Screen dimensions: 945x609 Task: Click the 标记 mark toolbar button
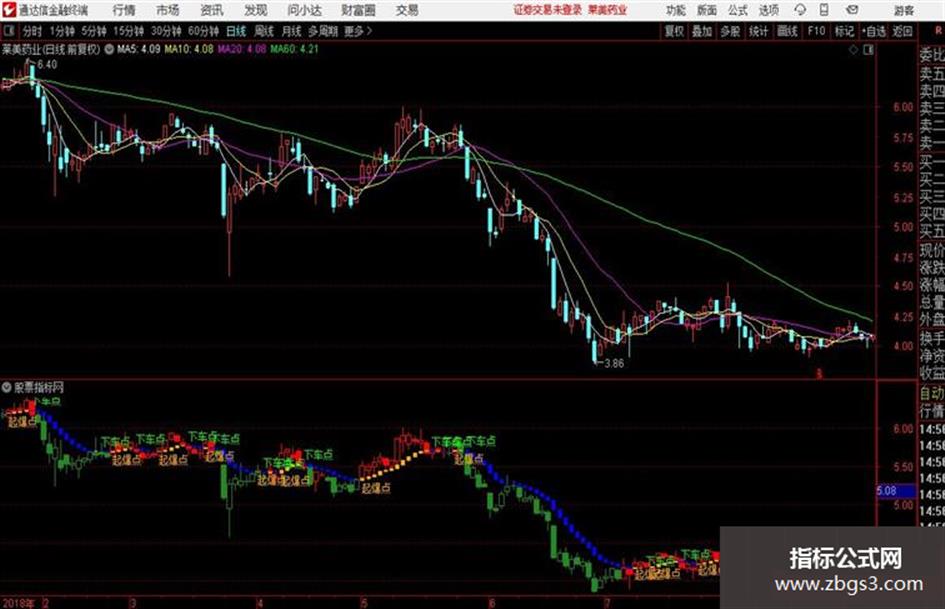(x=844, y=31)
